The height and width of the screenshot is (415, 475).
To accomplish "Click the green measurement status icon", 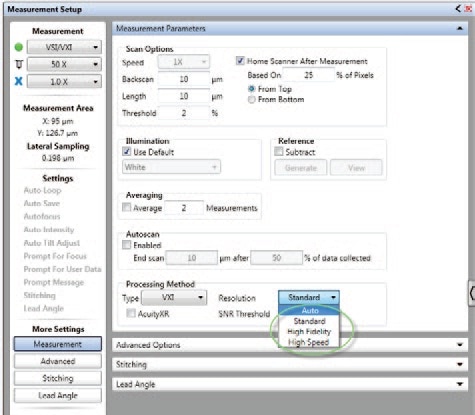I will [x=19, y=47].
